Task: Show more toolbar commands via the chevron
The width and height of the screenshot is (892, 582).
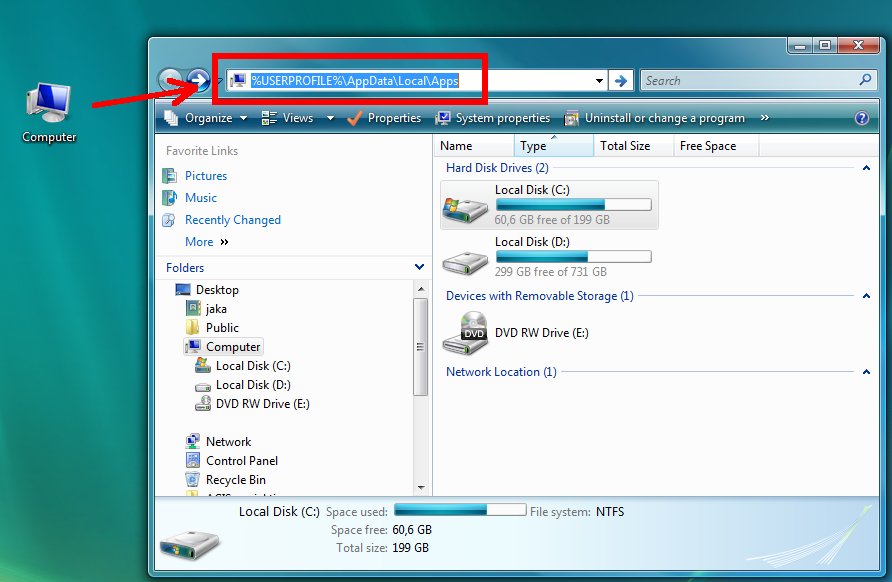Action: [765, 118]
